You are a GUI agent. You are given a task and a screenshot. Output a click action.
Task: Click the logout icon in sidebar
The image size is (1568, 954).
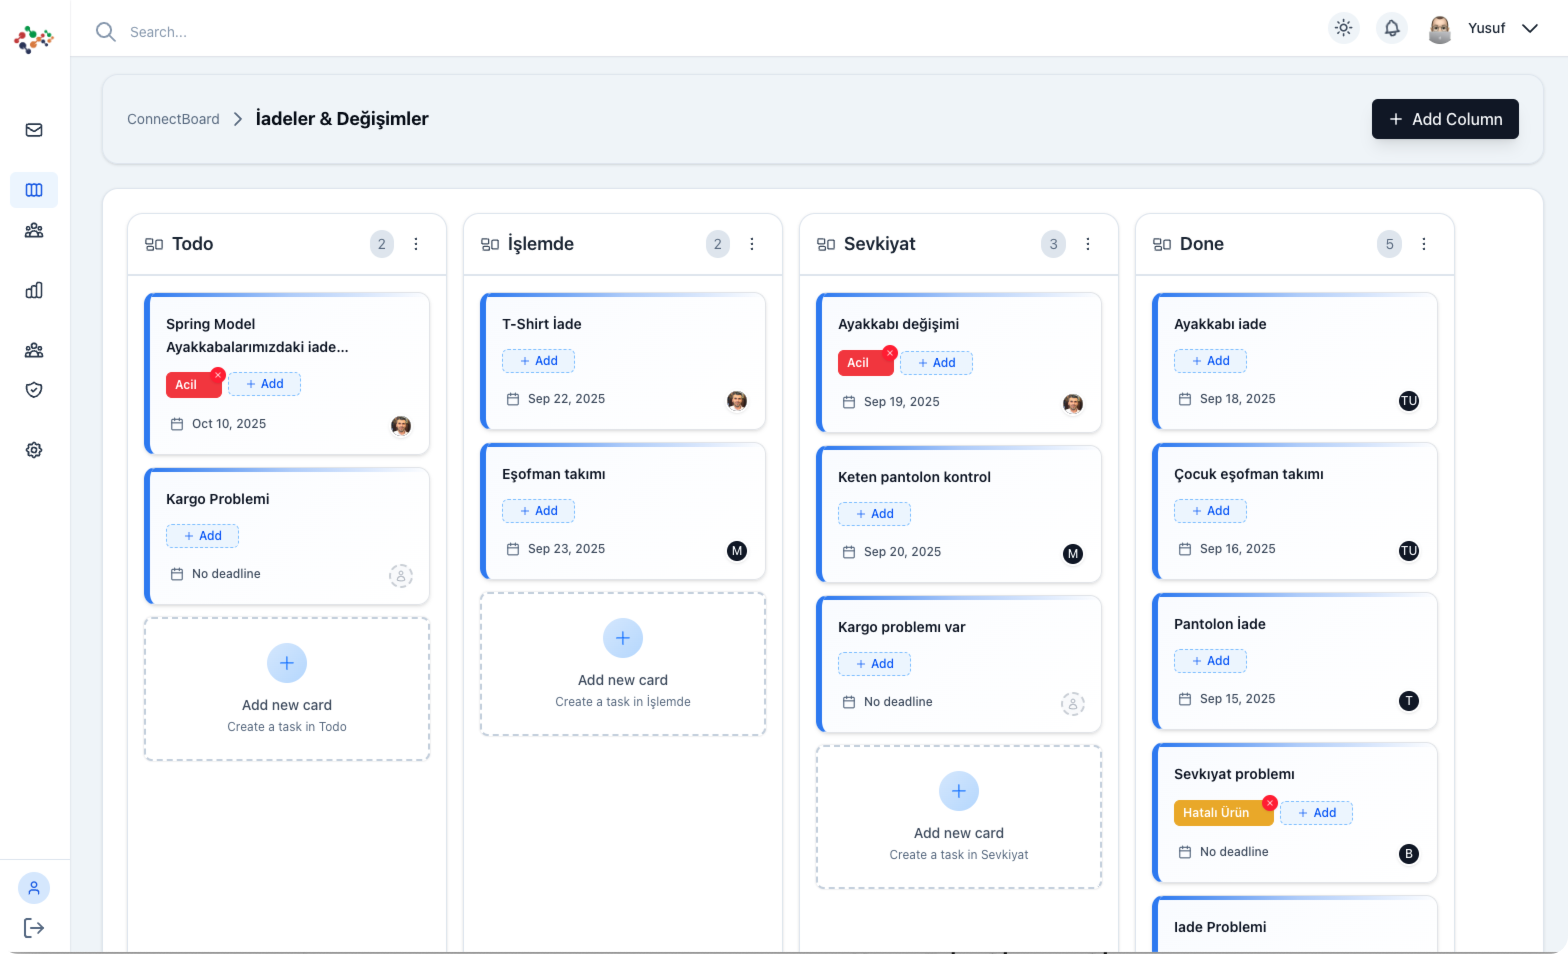(x=34, y=928)
